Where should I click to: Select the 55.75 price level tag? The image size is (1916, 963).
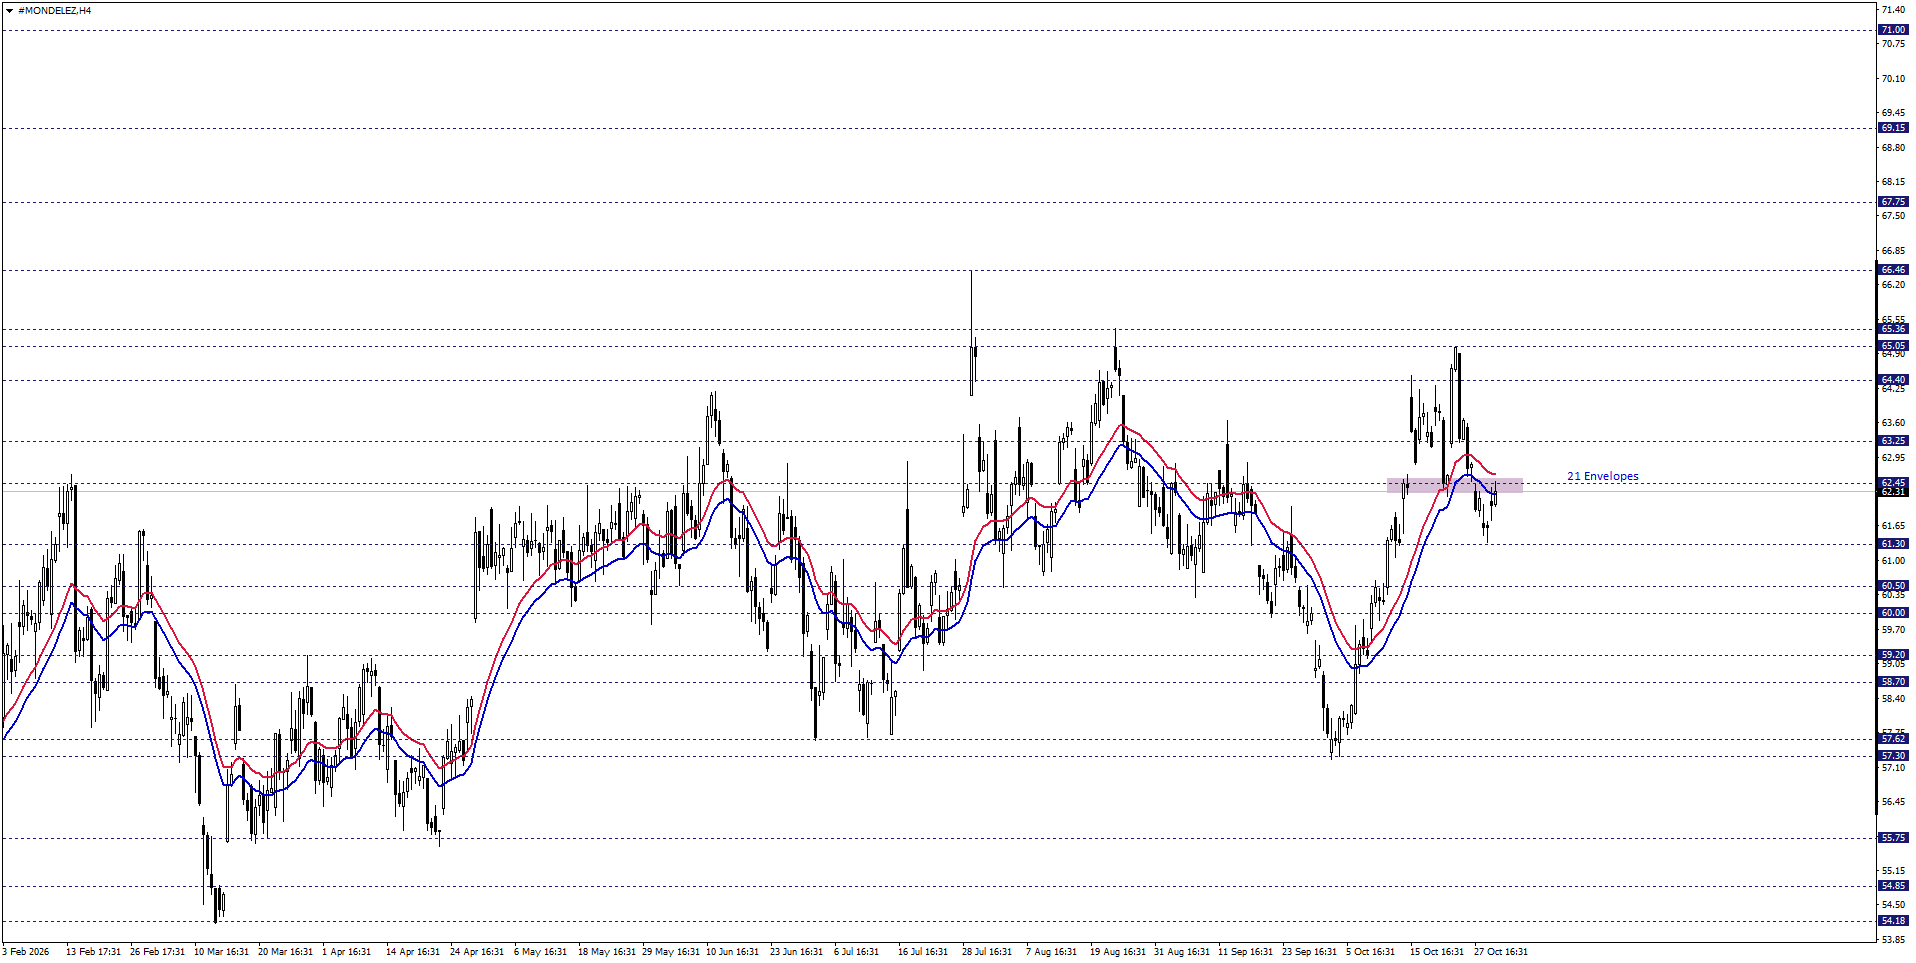coord(1892,838)
